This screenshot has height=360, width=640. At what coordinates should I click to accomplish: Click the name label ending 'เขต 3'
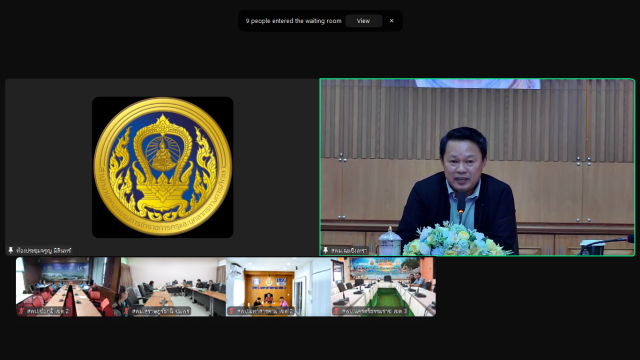coord(374,311)
